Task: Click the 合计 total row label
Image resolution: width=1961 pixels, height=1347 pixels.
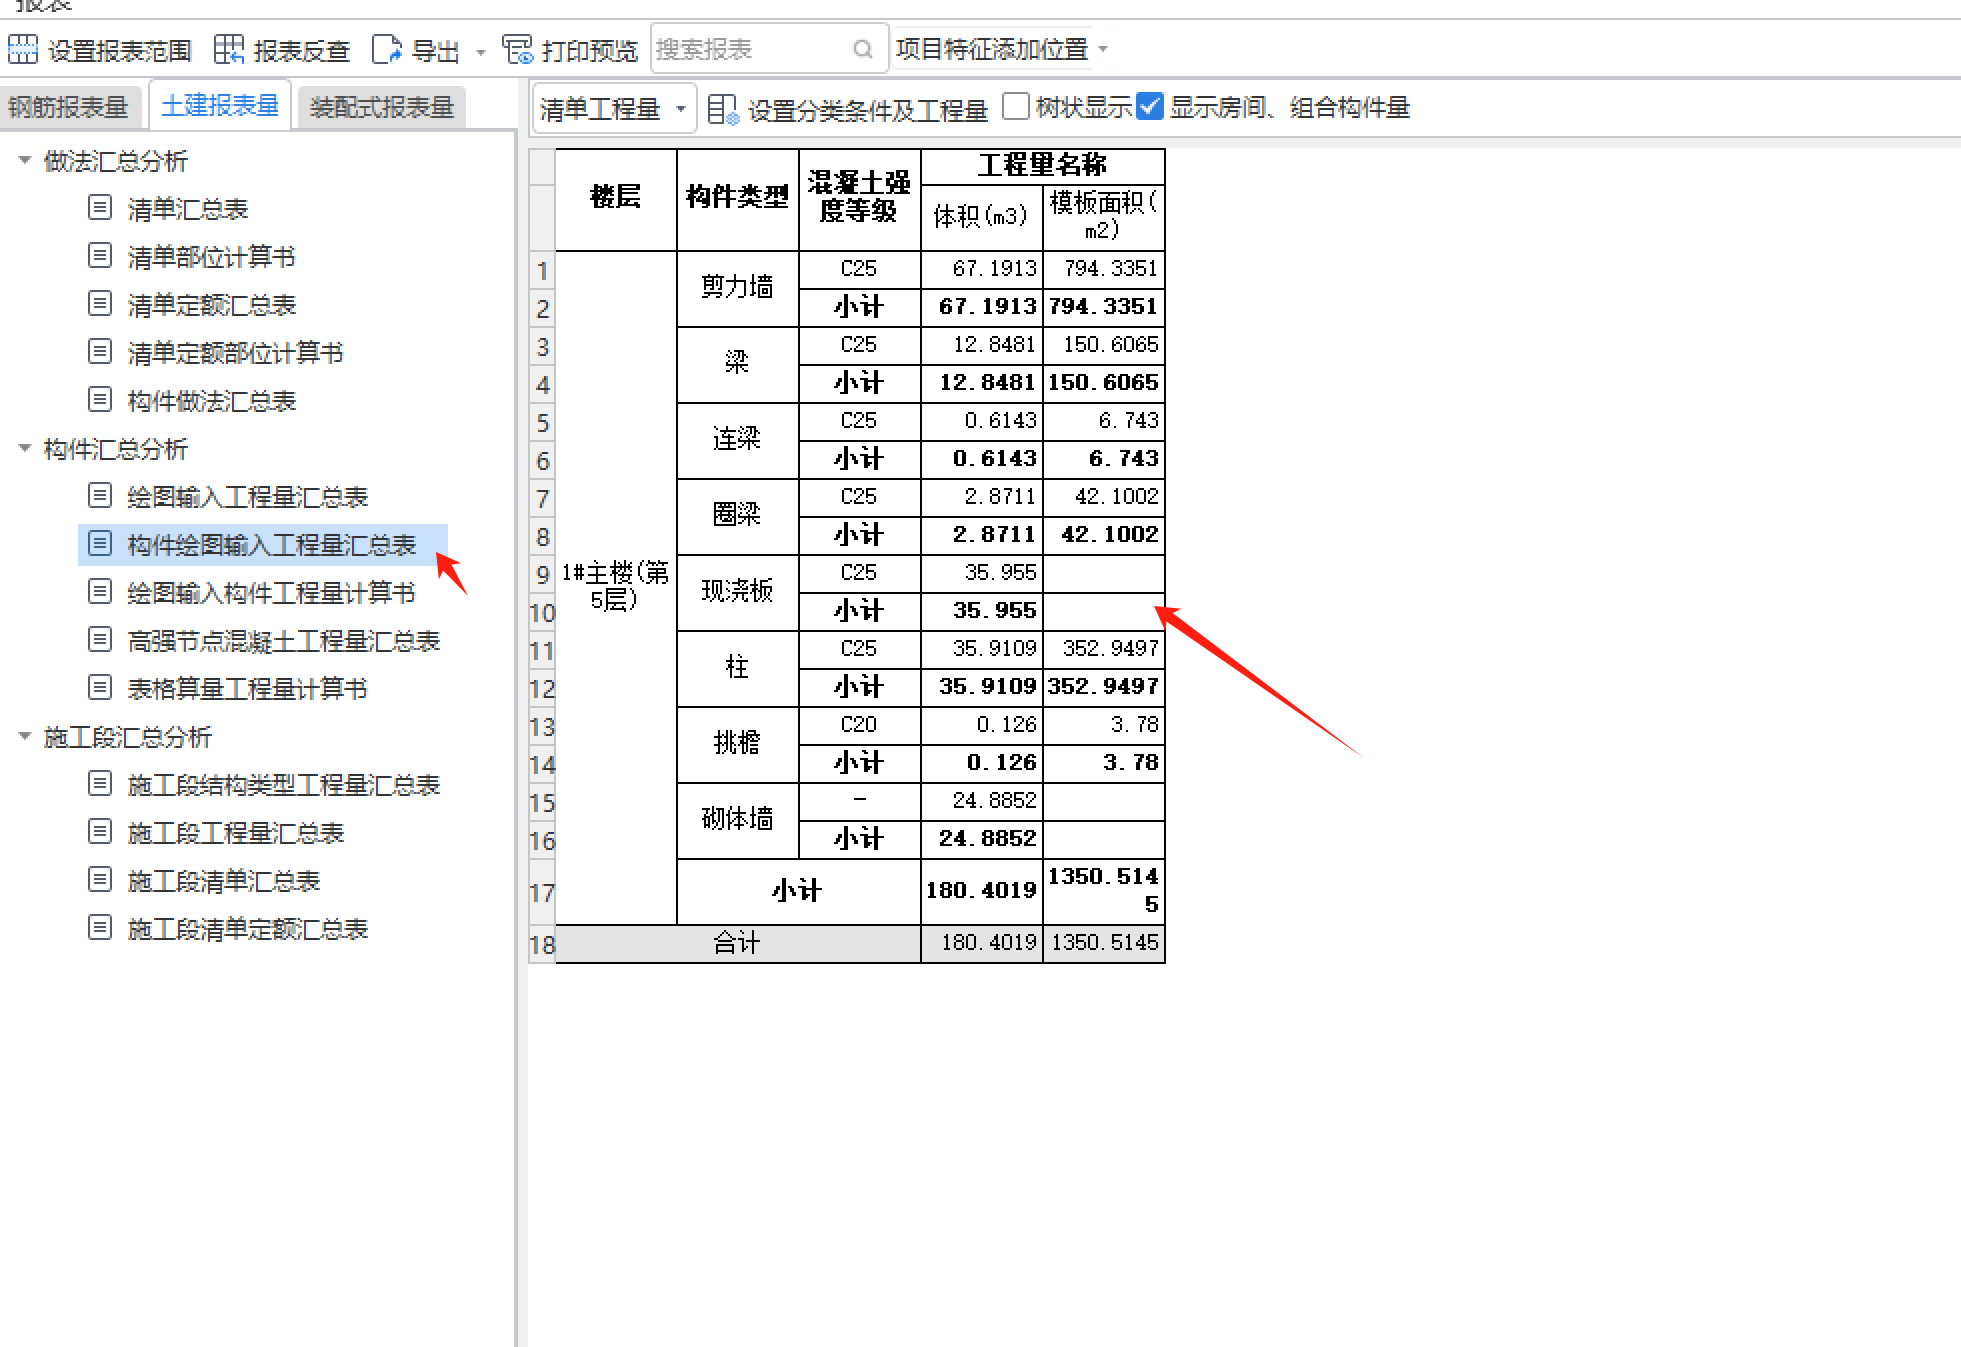Action: [738, 943]
